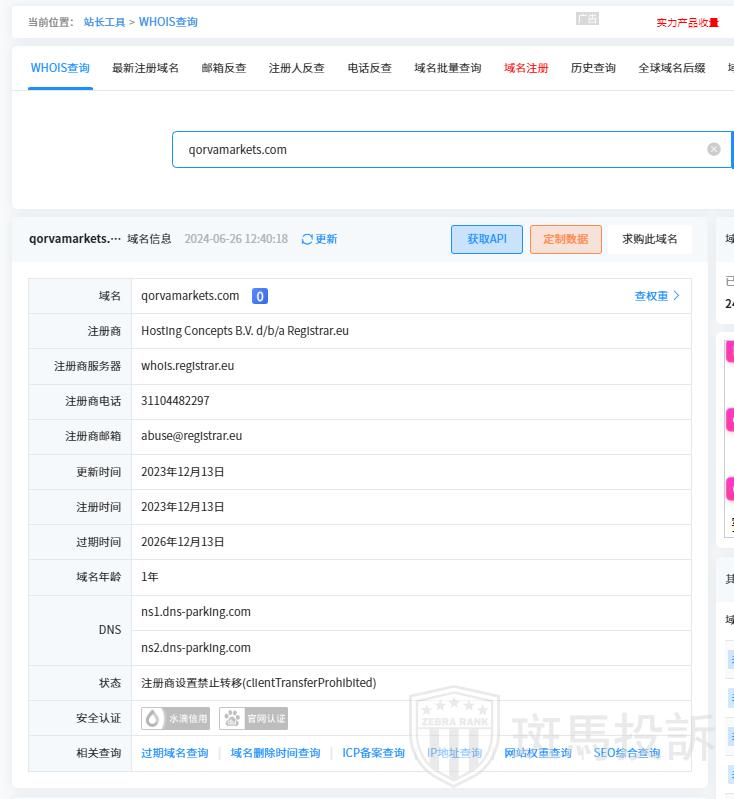
Task: Click the 域名删除时间查询 link
Action: [x=275, y=753]
